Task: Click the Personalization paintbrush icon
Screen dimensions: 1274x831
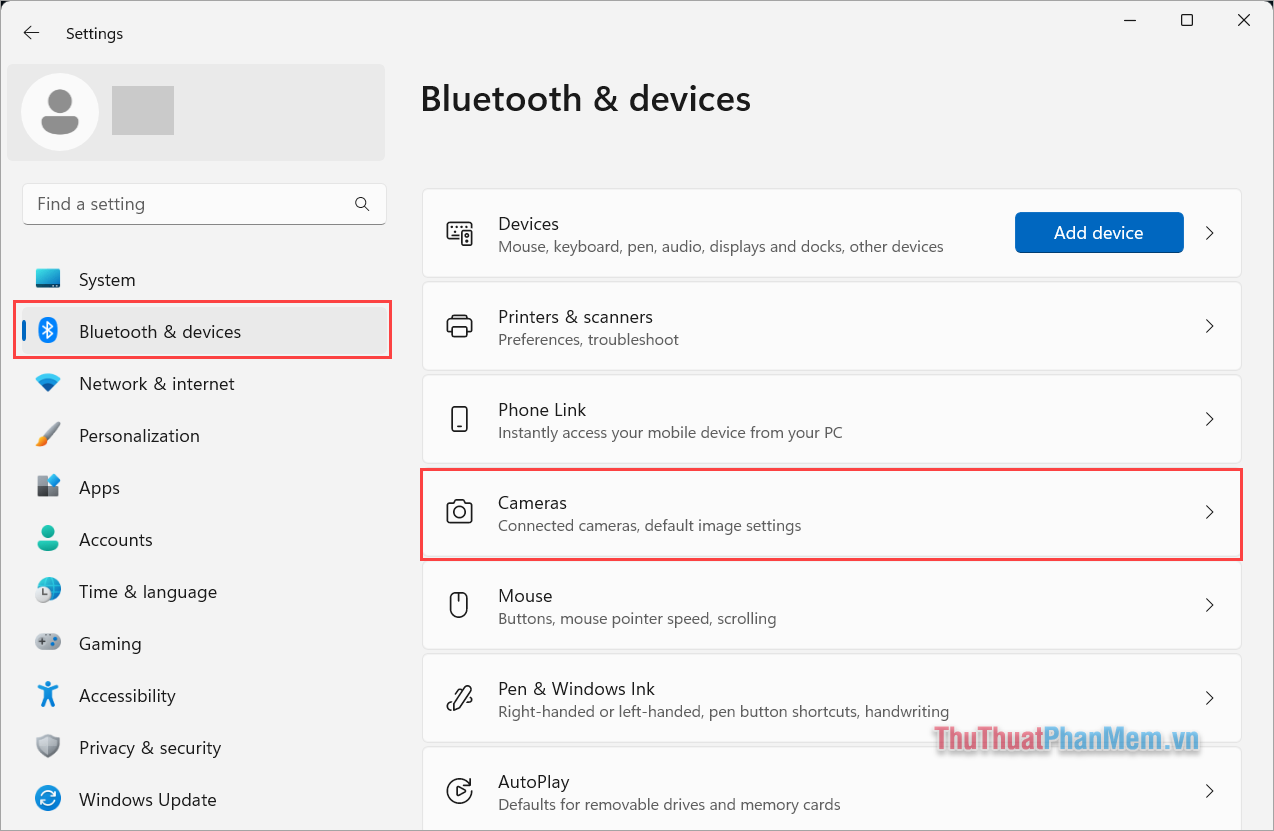Action: tap(47, 435)
